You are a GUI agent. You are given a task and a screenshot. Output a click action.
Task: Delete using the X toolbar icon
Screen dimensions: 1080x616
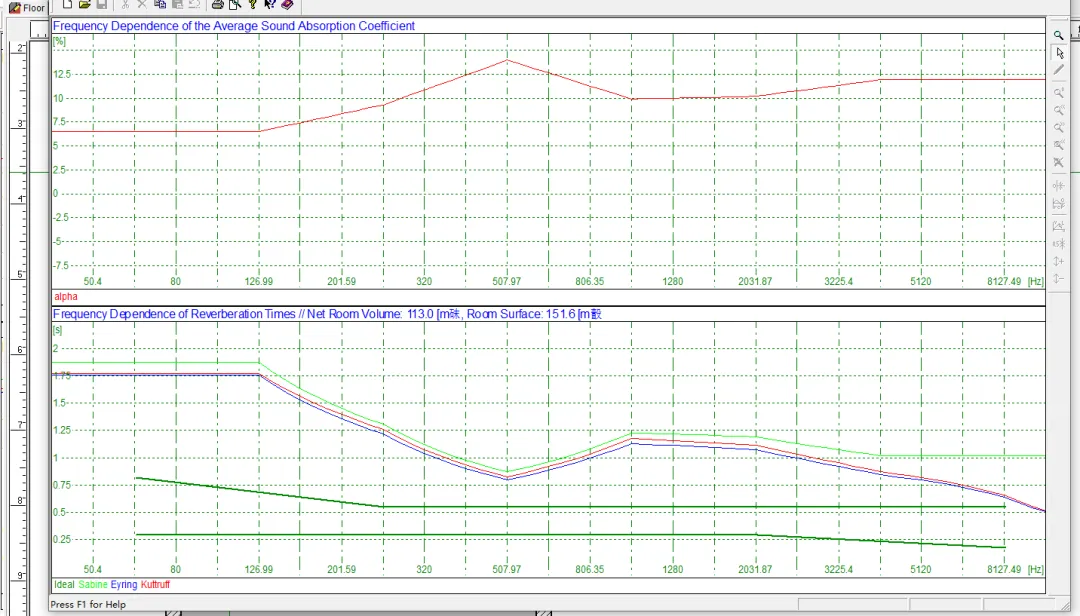[x=142, y=4]
